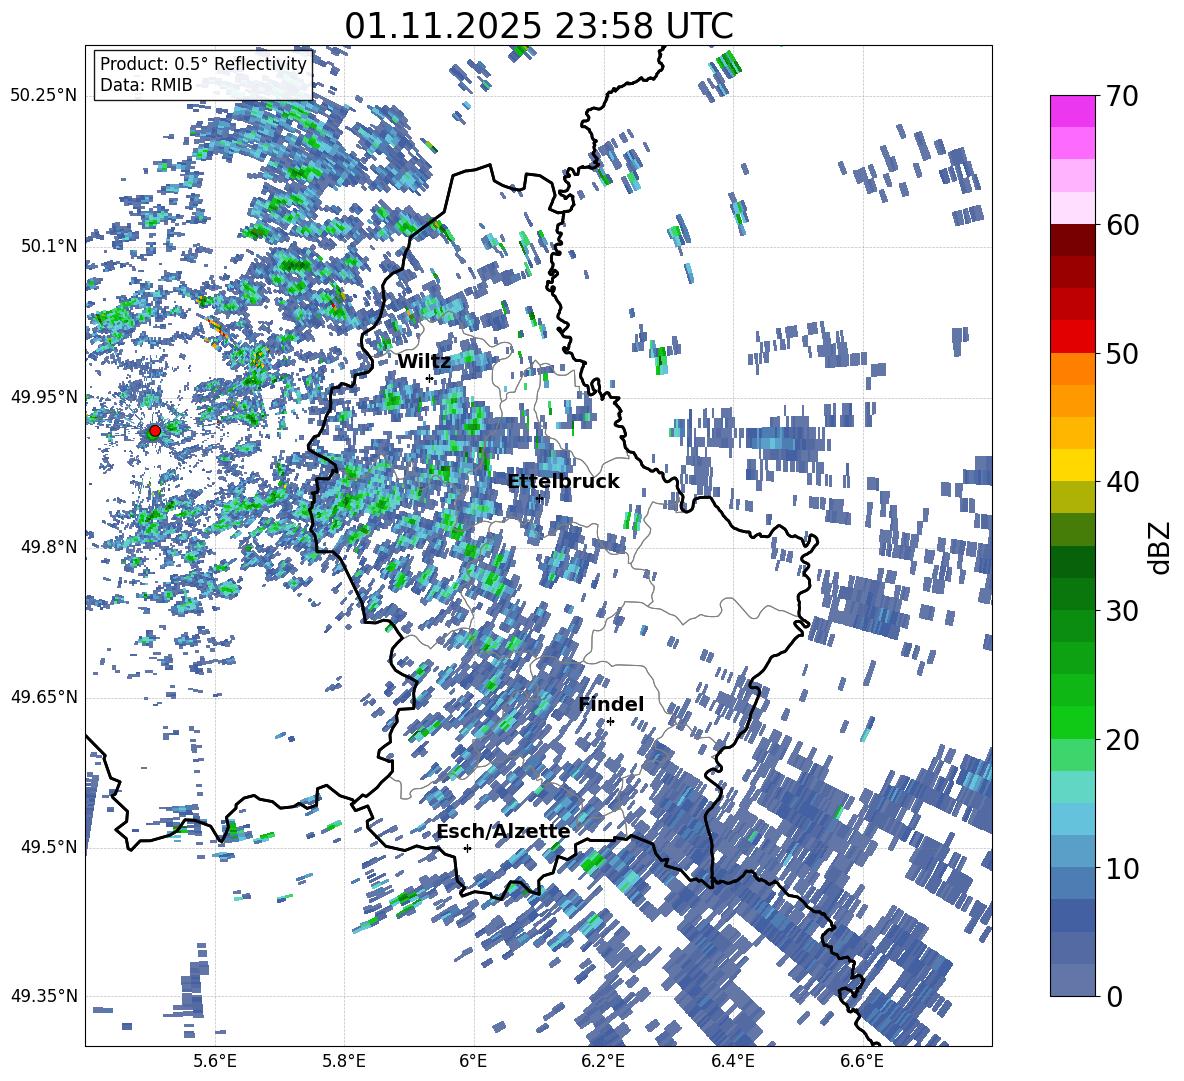Screen dimensions: 1184x1081
Task: Click the dark maroon colorbar segment below 60
Action: [x=1072, y=240]
